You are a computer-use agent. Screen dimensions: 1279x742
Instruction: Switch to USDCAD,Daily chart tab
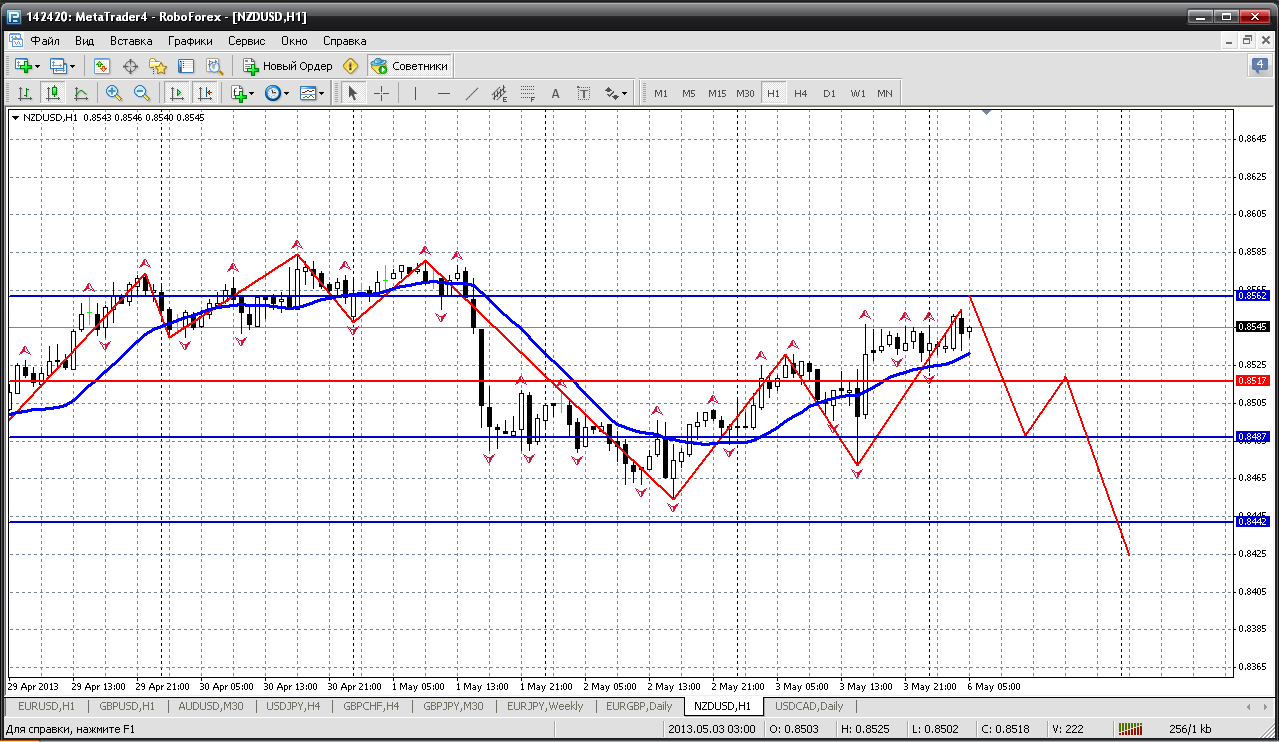[x=809, y=706]
